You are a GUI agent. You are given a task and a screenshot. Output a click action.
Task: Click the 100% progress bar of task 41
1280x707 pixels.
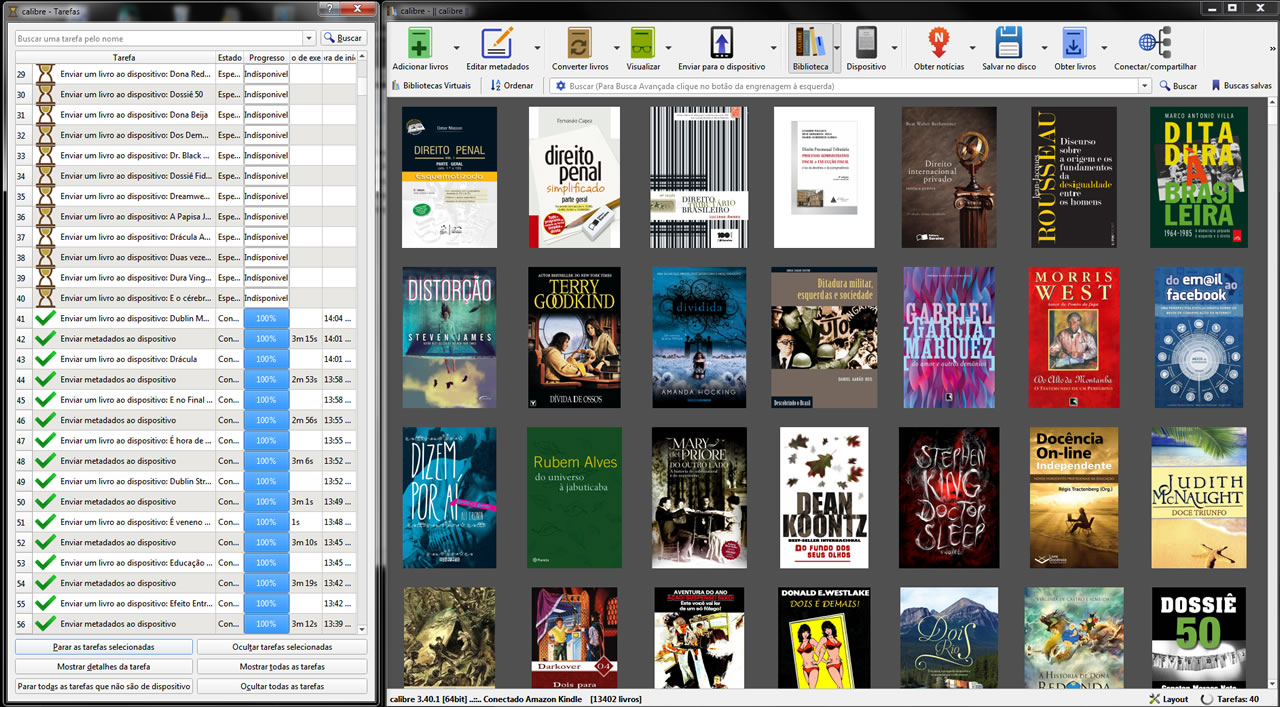pyautogui.click(x=266, y=318)
